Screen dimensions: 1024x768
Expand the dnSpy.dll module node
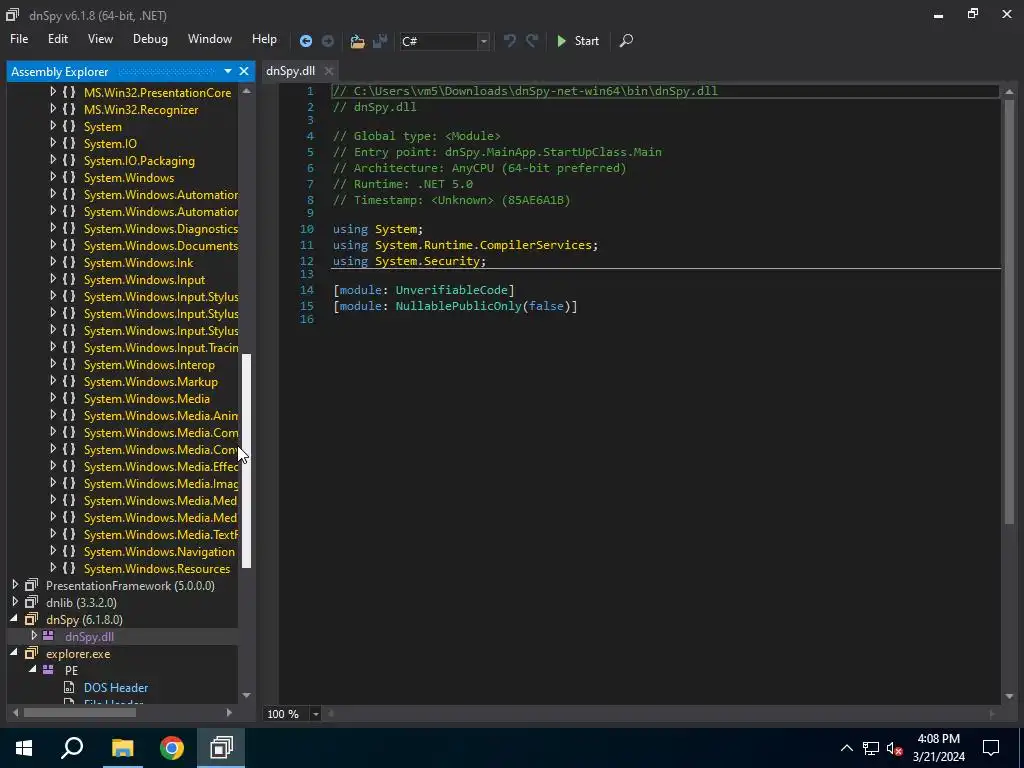coord(34,635)
